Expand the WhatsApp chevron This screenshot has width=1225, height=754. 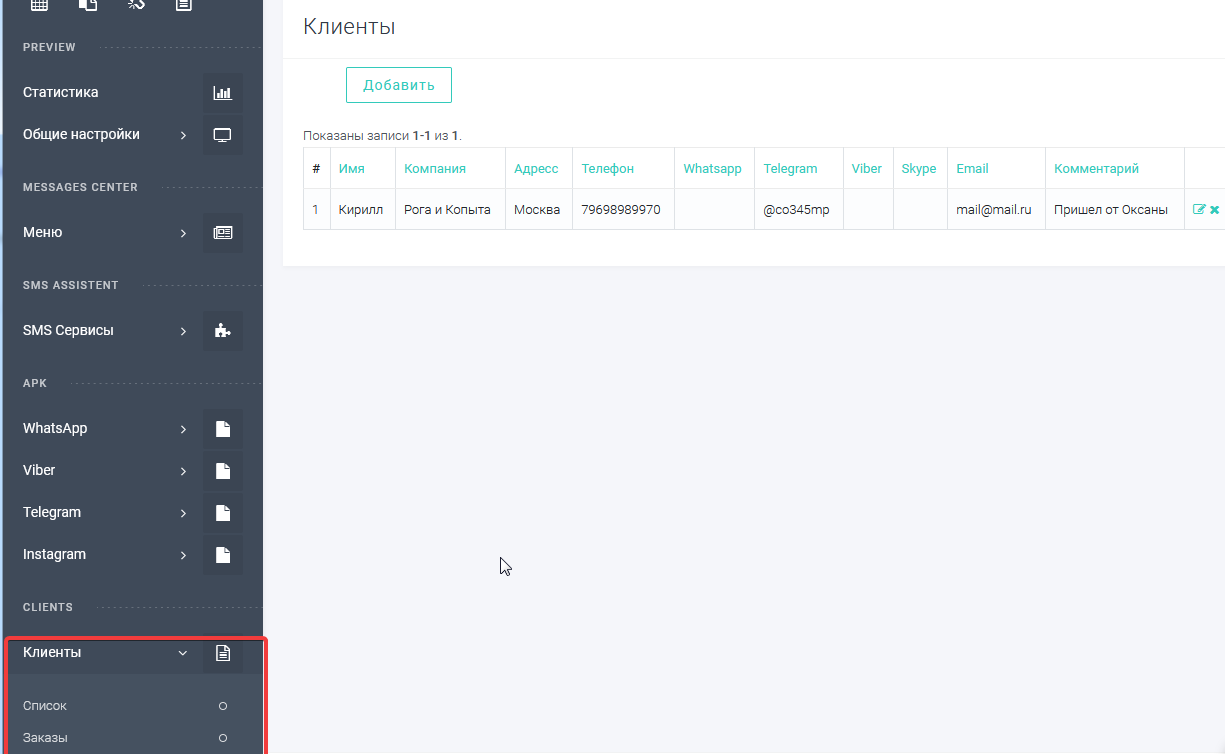(183, 429)
